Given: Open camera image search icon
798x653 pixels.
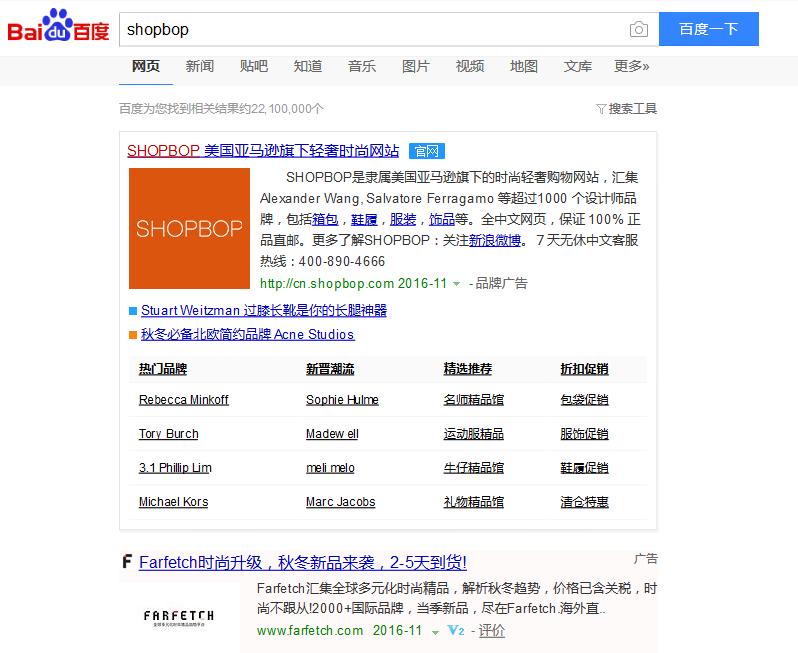Looking at the screenshot, I should [x=639, y=29].
